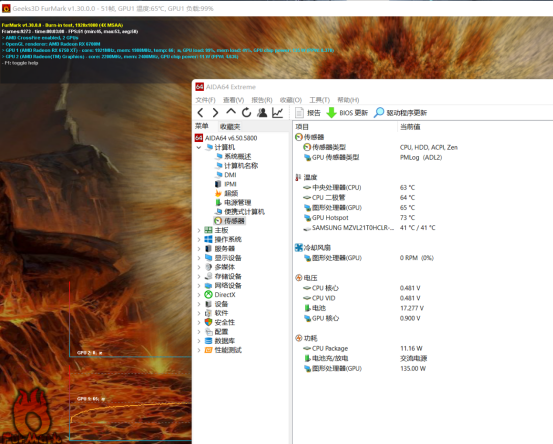Switch to the 收藏夹 tab
This screenshot has height=444, width=553.
(230, 127)
